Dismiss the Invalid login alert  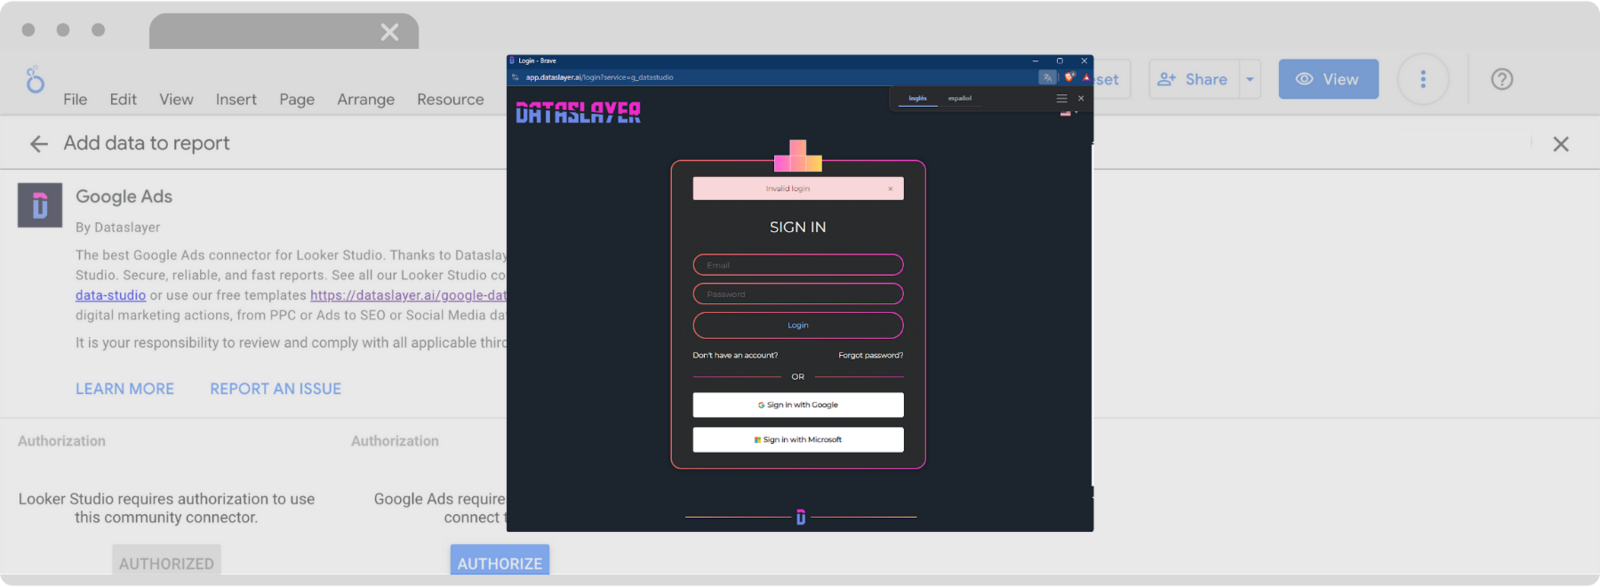click(x=890, y=188)
